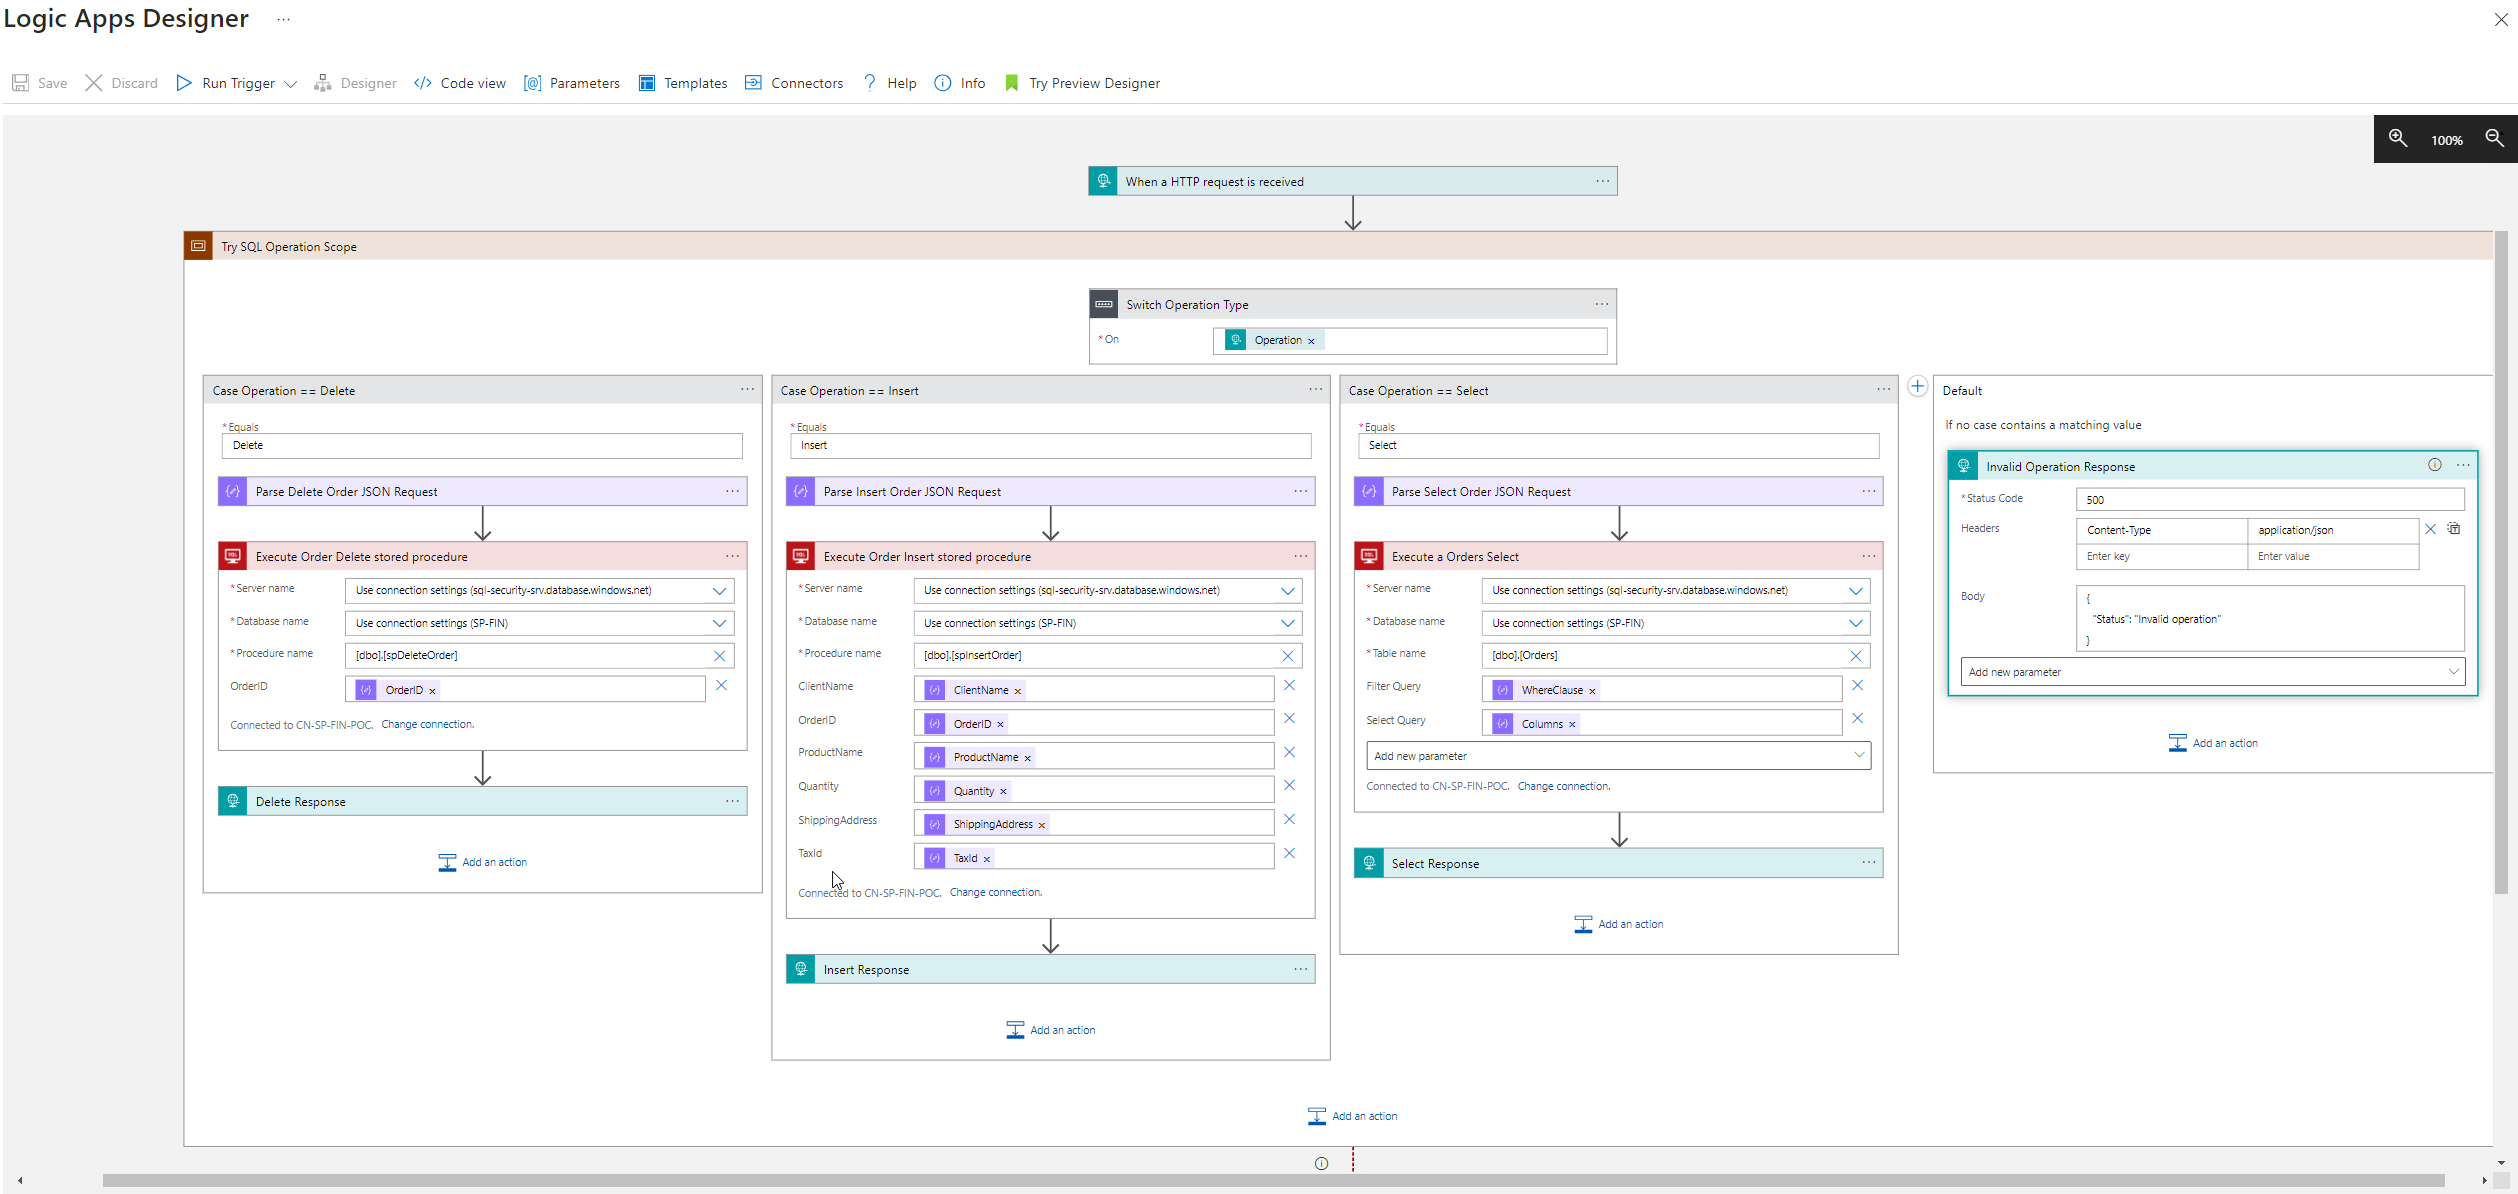
Task: Open the Database name dropdown in Insert procedure
Action: pos(1287,623)
